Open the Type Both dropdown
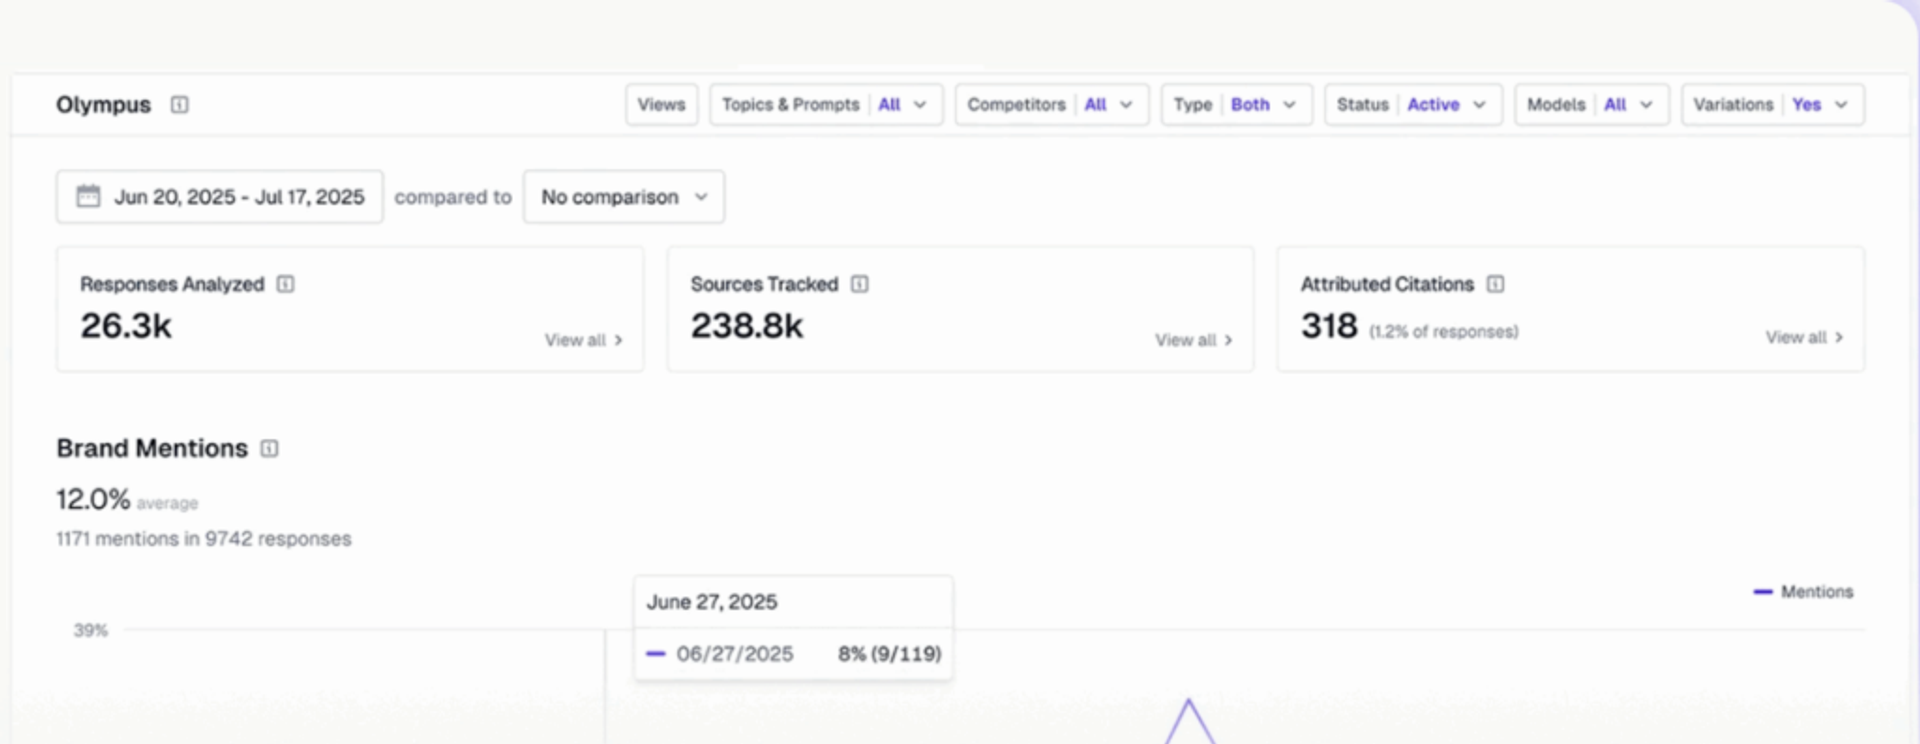Viewport: 1920px width, 744px height. pyautogui.click(x=1237, y=105)
